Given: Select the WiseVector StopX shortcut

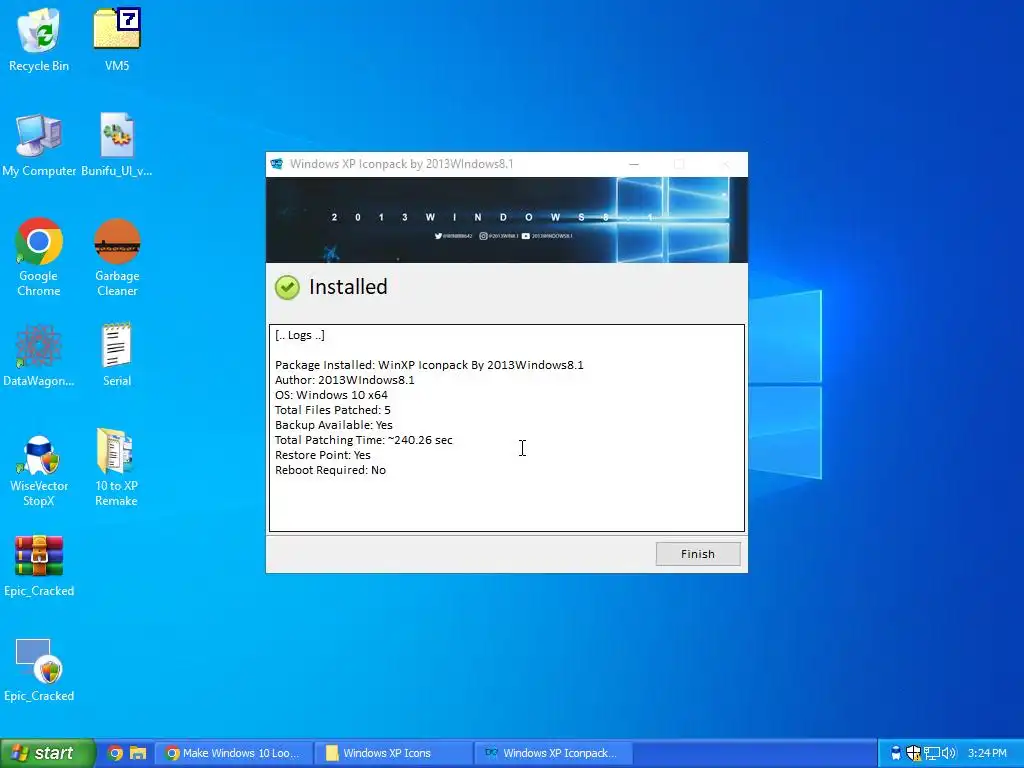Looking at the screenshot, I should (x=39, y=470).
